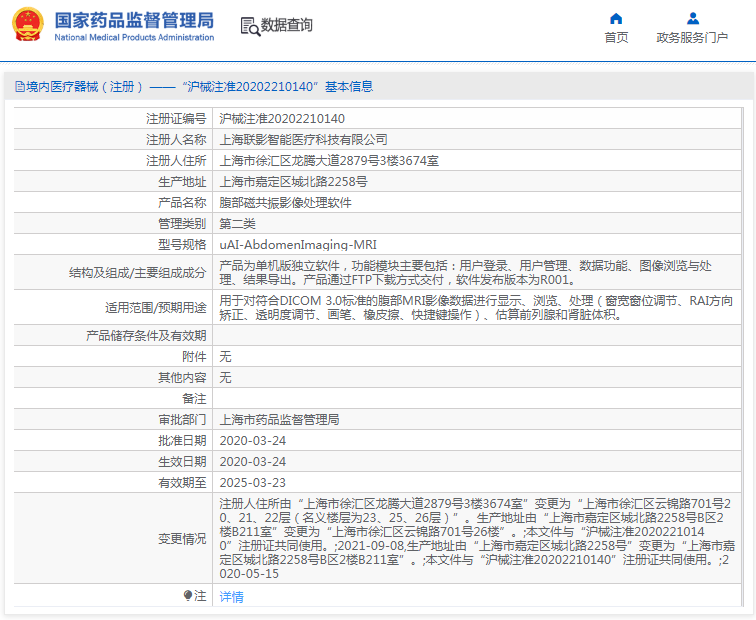Click 首页 text label
This screenshot has height=620, width=756.
click(616, 38)
